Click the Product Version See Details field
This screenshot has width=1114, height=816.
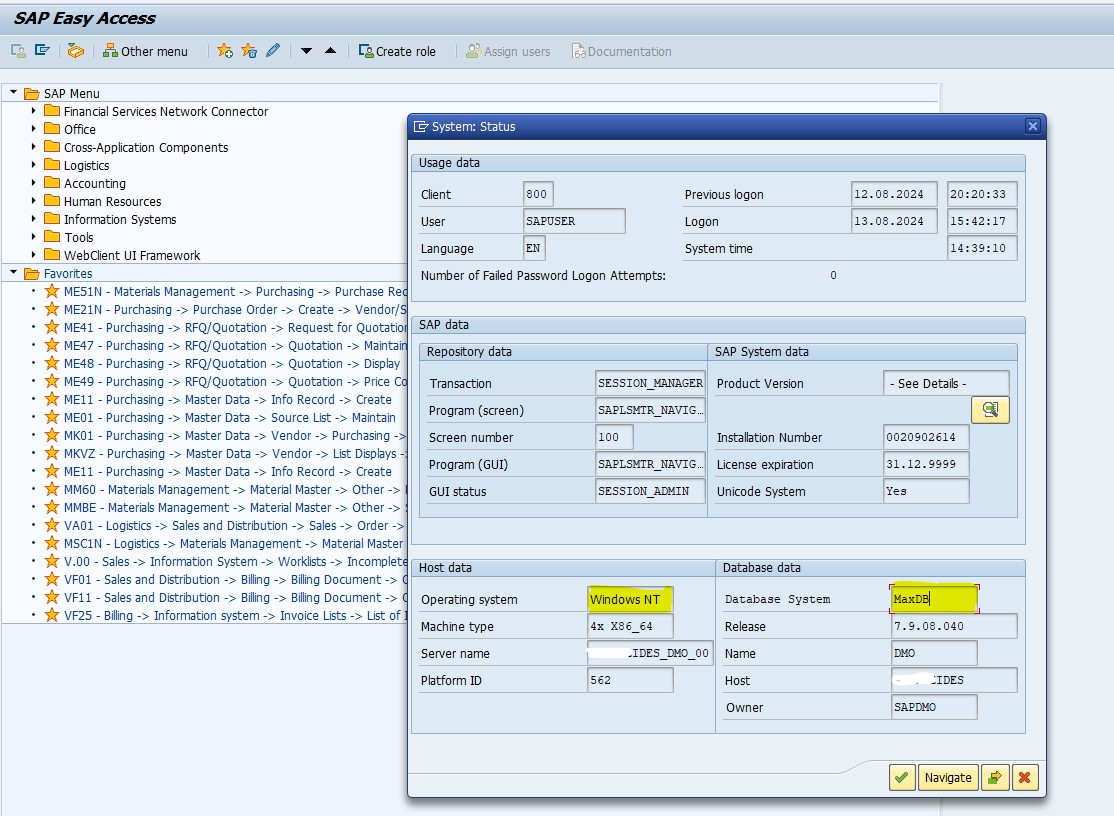[946, 383]
